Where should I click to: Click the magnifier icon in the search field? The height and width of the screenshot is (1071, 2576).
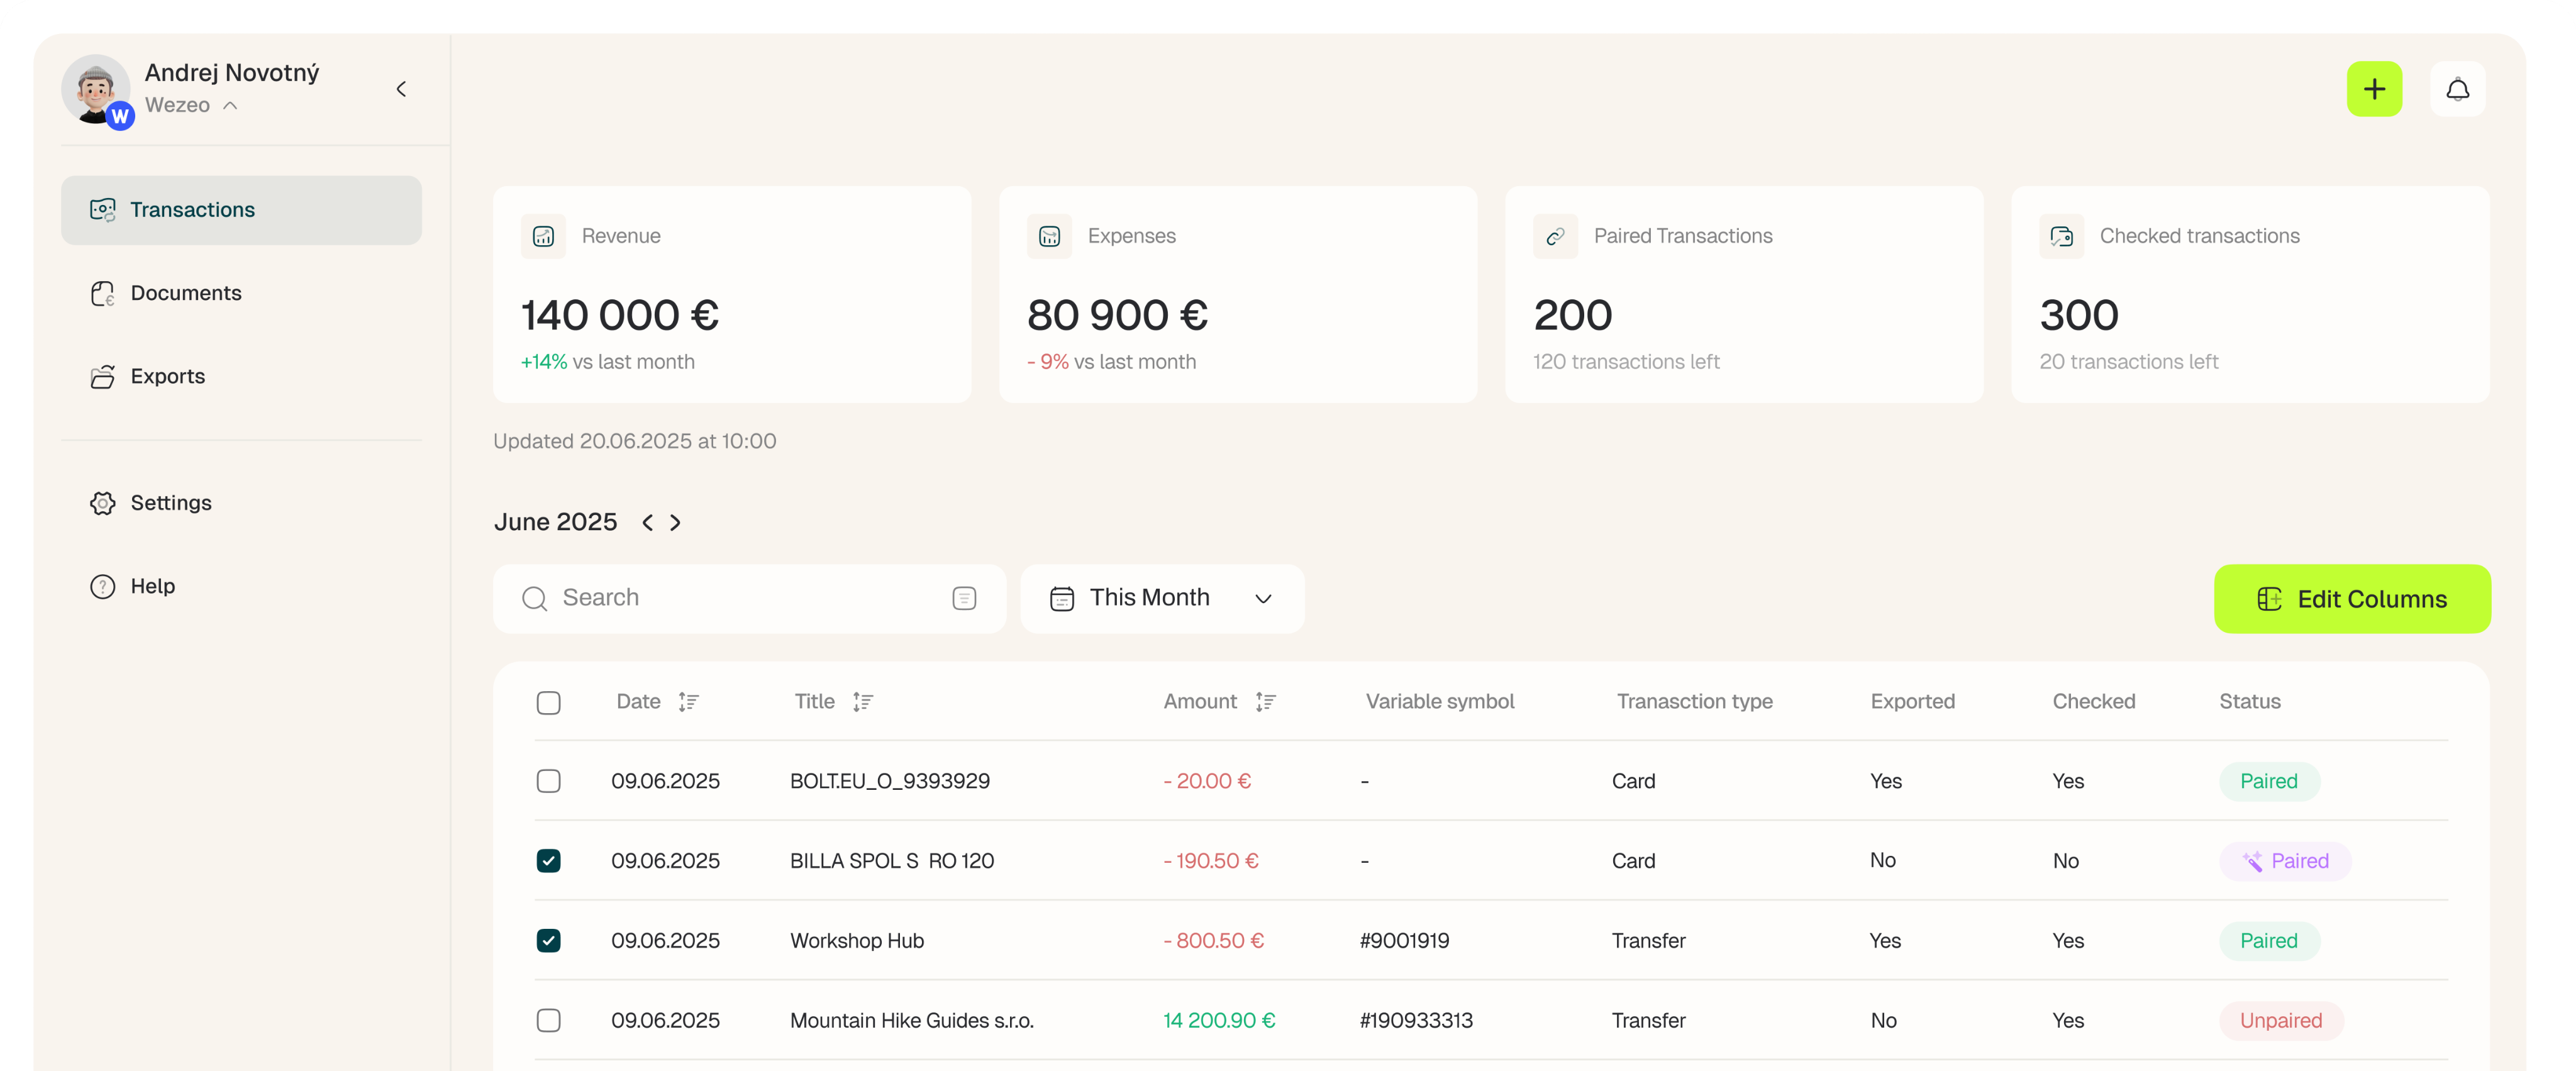pyautogui.click(x=535, y=598)
